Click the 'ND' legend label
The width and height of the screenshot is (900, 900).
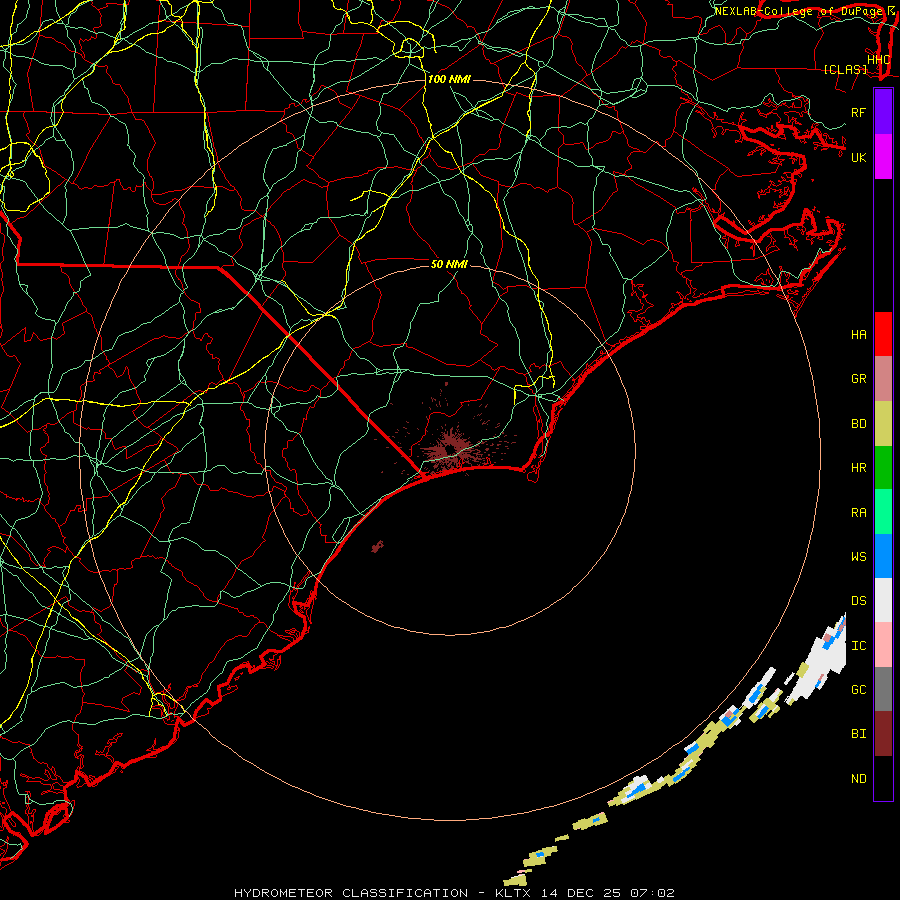pos(858,779)
